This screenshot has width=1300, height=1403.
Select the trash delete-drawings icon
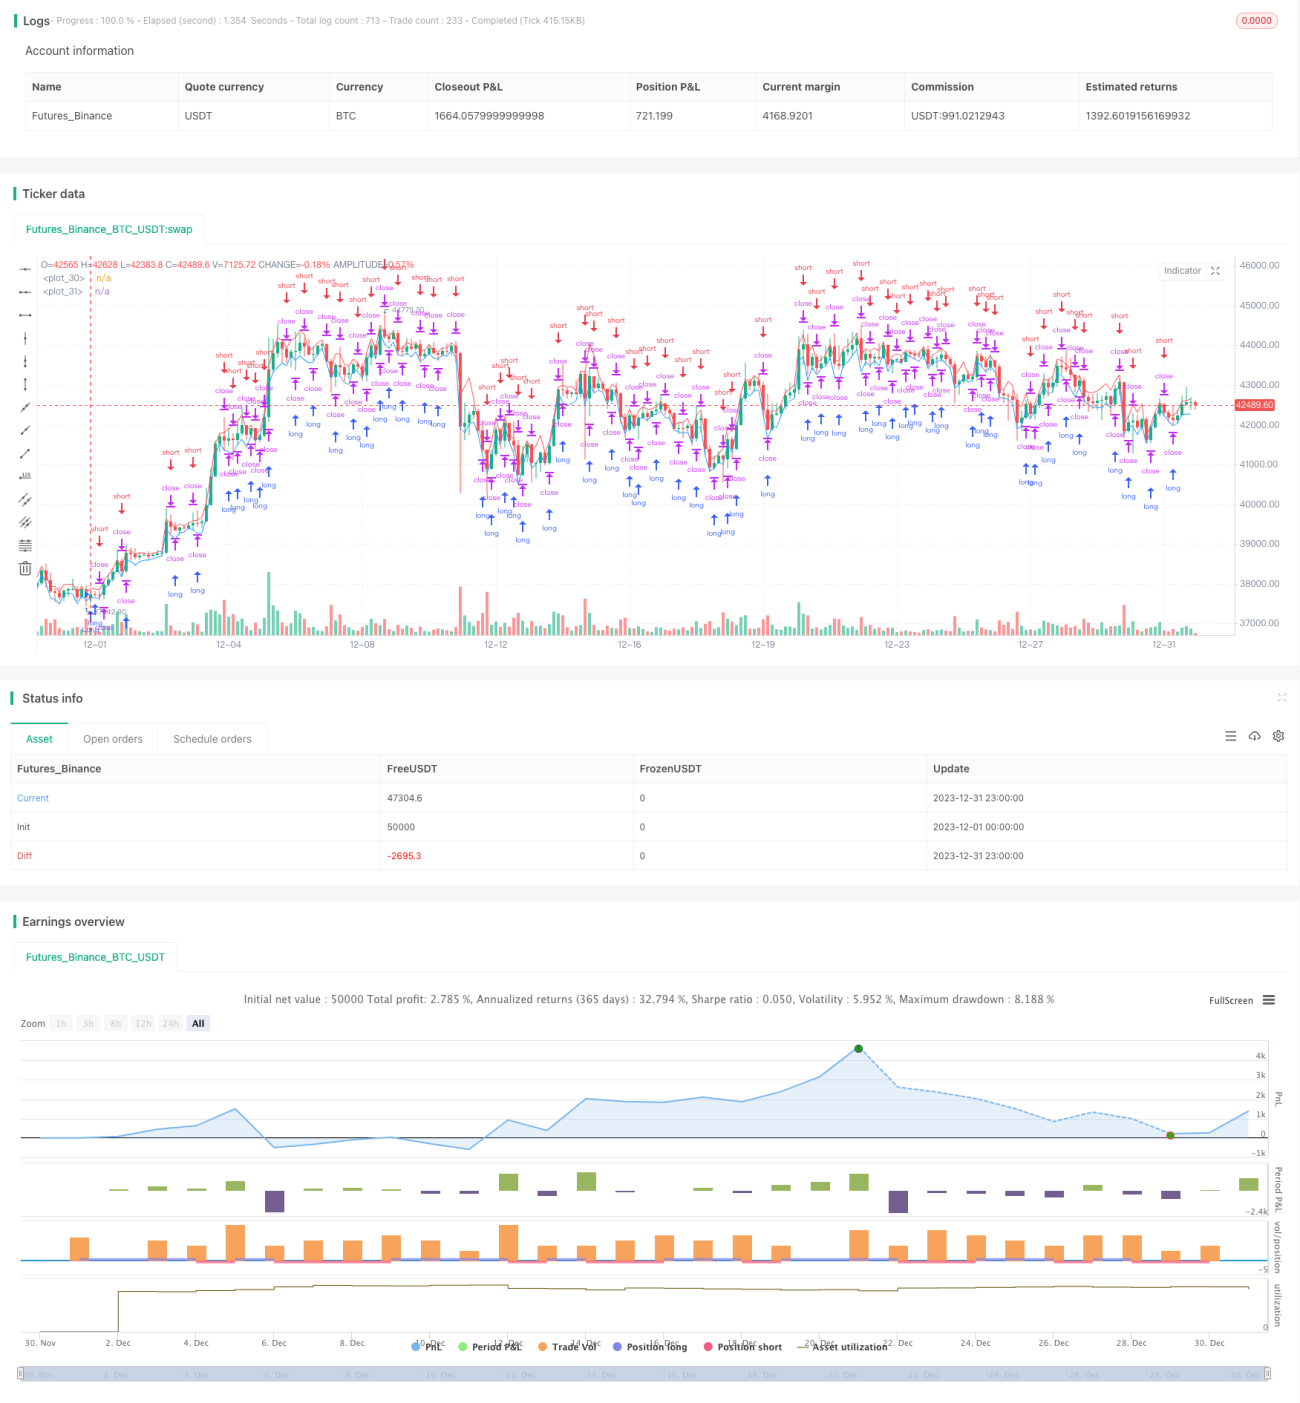[25, 568]
